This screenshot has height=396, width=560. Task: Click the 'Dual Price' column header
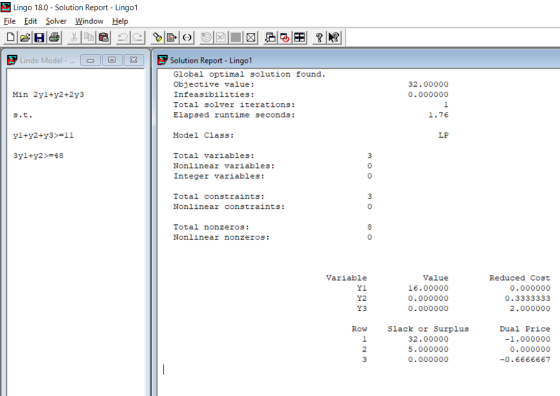(x=525, y=329)
